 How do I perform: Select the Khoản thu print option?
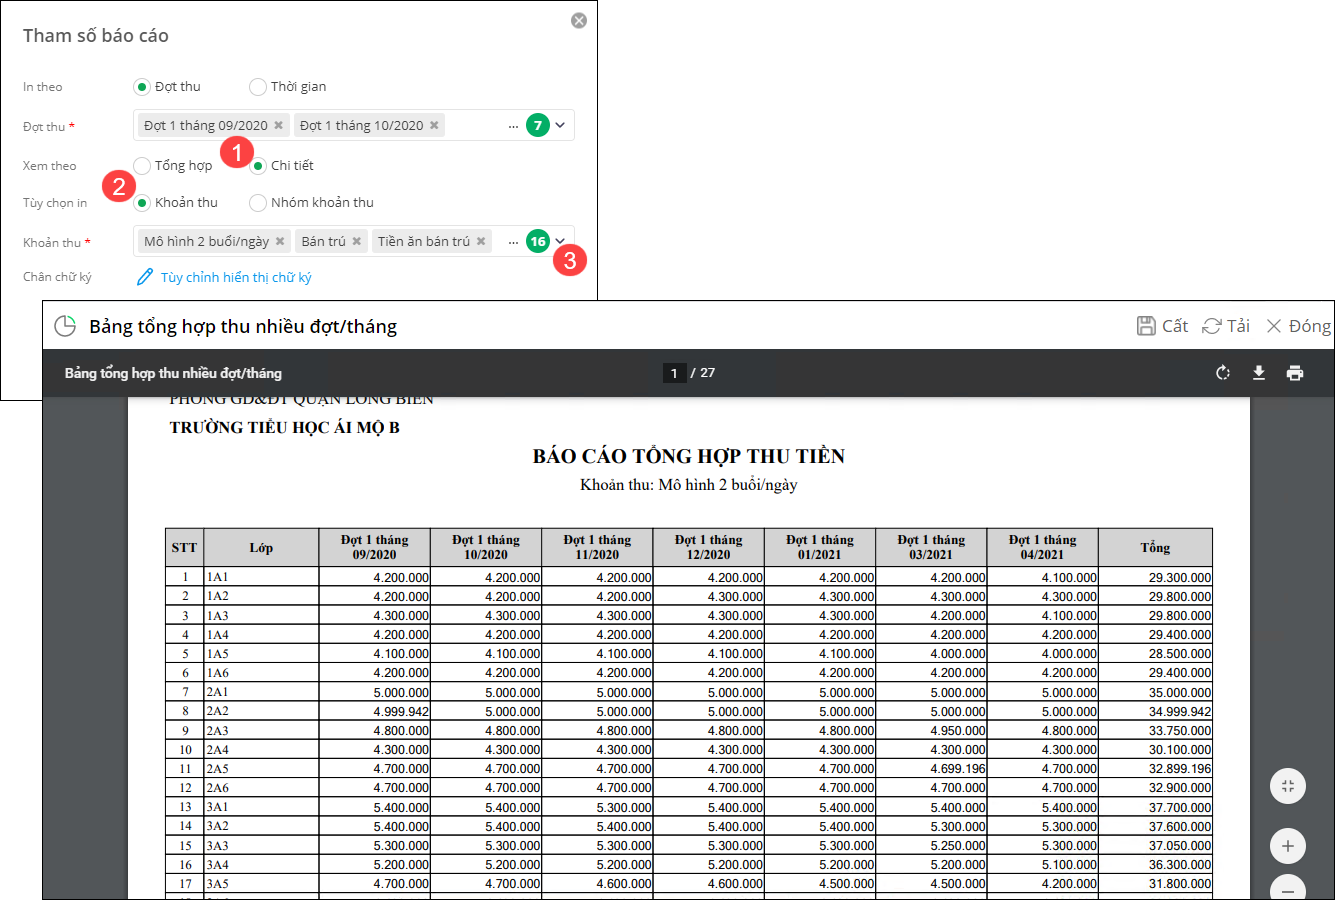pyautogui.click(x=142, y=202)
